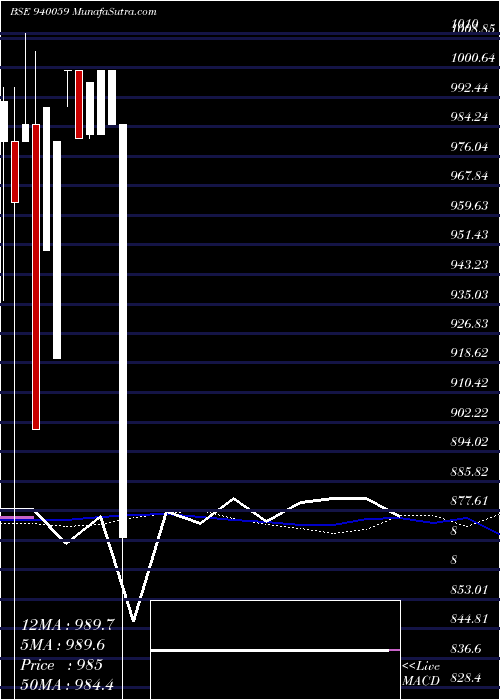Click the 943.23 price axis label
This screenshot has width=500, height=700.
coord(470,265)
